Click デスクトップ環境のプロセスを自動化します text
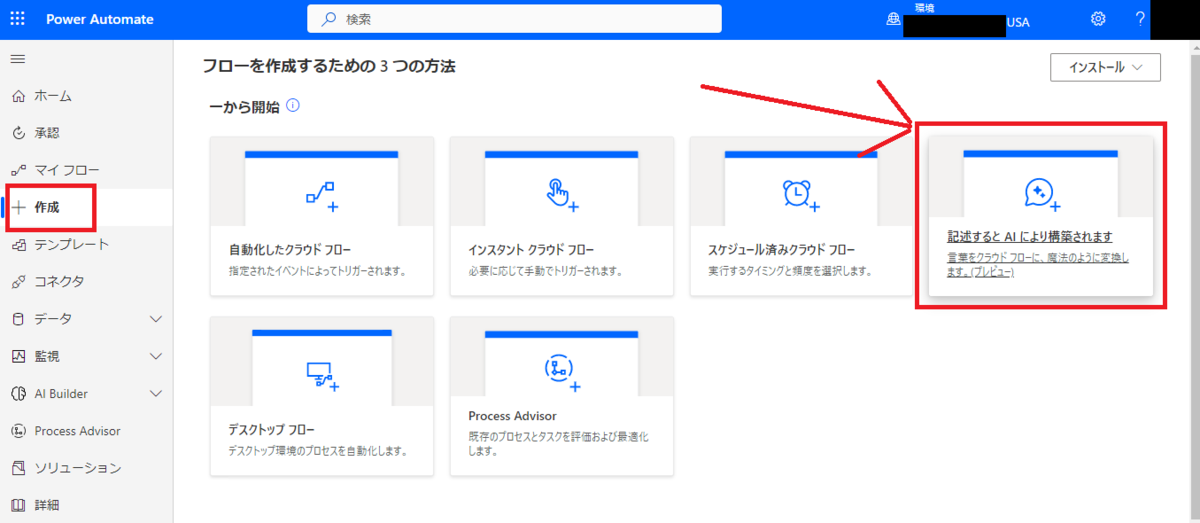1200x523 pixels. [318, 451]
